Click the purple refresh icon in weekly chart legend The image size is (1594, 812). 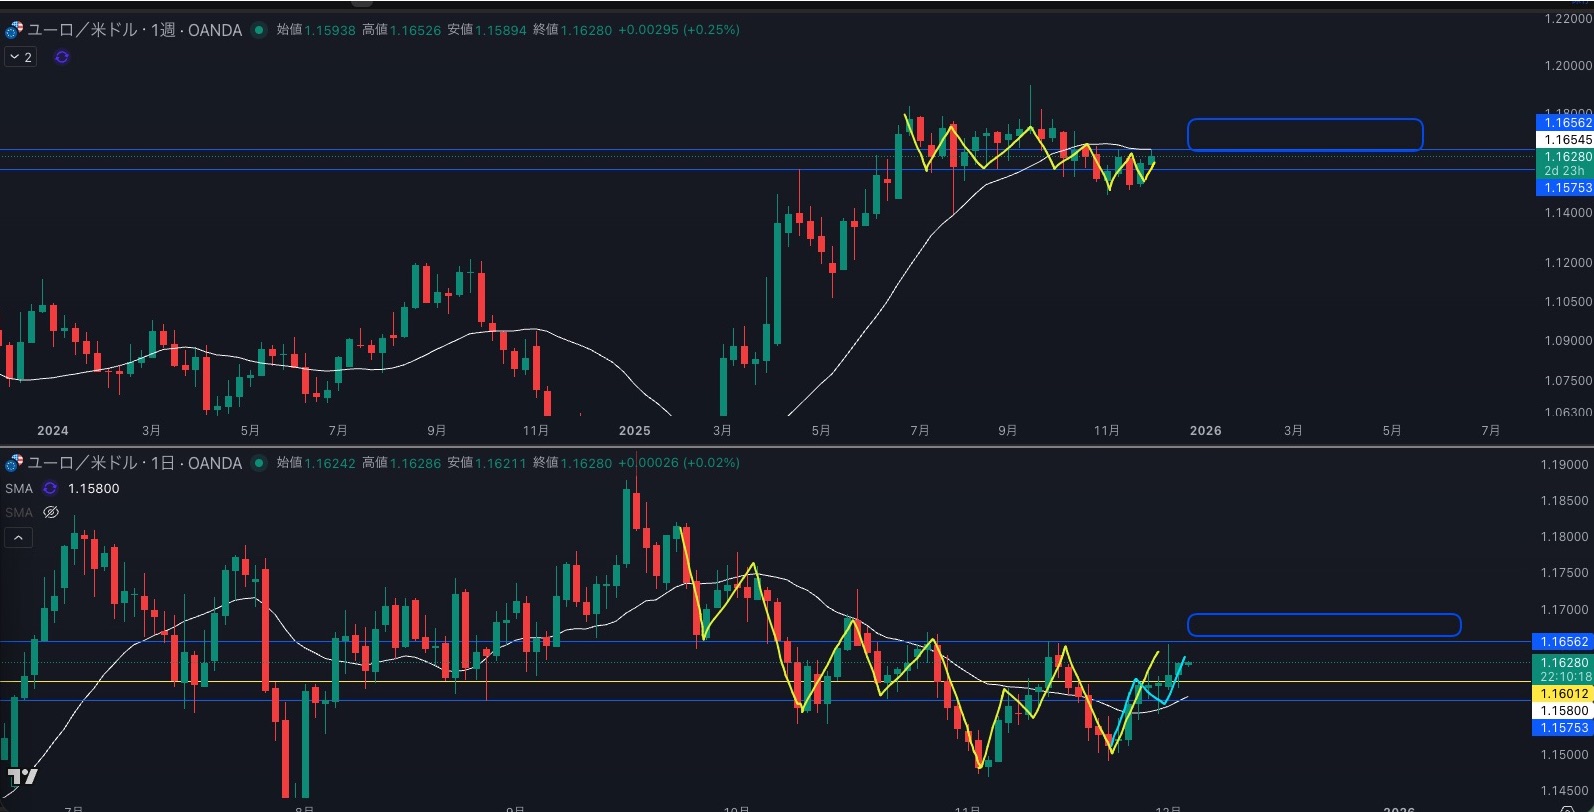62,57
